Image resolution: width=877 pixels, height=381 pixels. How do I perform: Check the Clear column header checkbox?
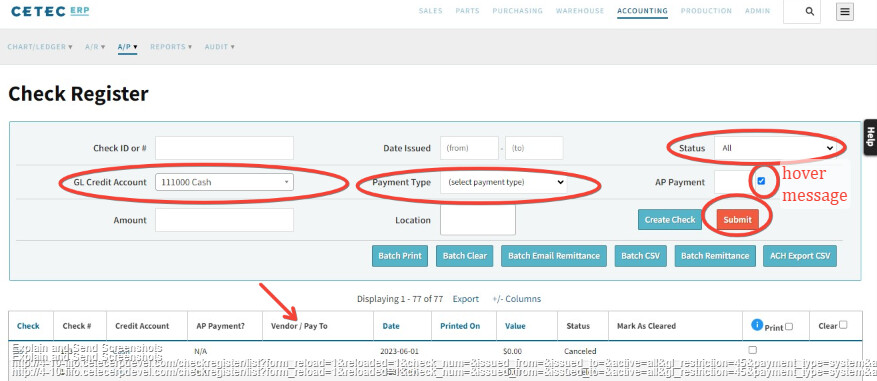coord(843,324)
